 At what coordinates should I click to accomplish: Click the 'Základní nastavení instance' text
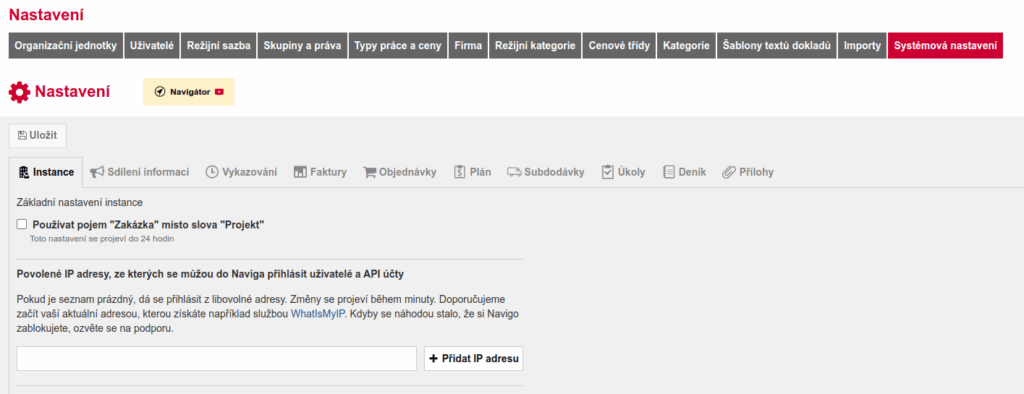[80, 203]
